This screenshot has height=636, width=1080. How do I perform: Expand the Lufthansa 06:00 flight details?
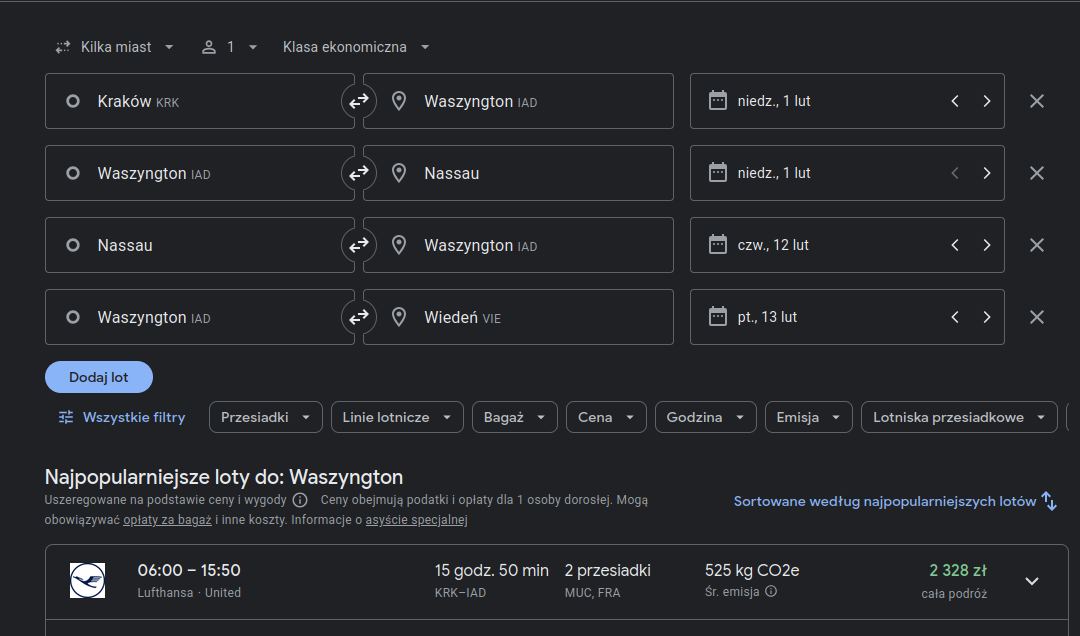tap(1032, 581)
